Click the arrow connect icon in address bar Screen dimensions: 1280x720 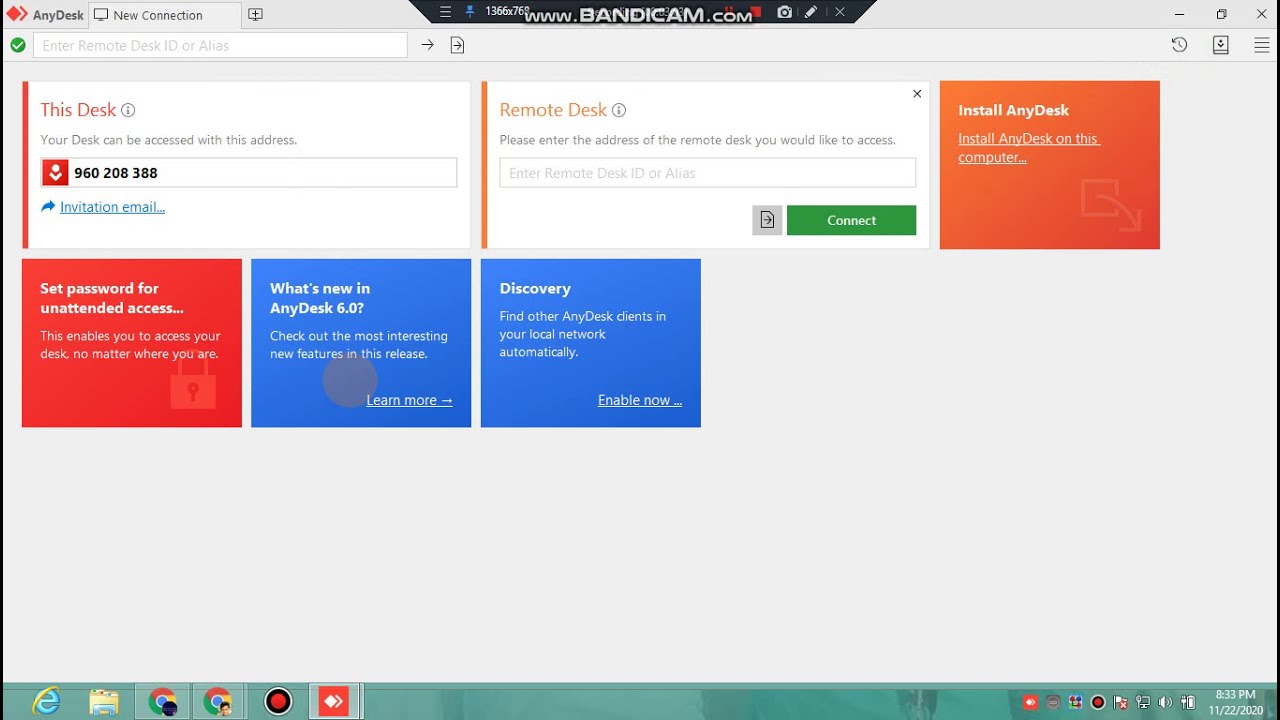pos(428,45)
